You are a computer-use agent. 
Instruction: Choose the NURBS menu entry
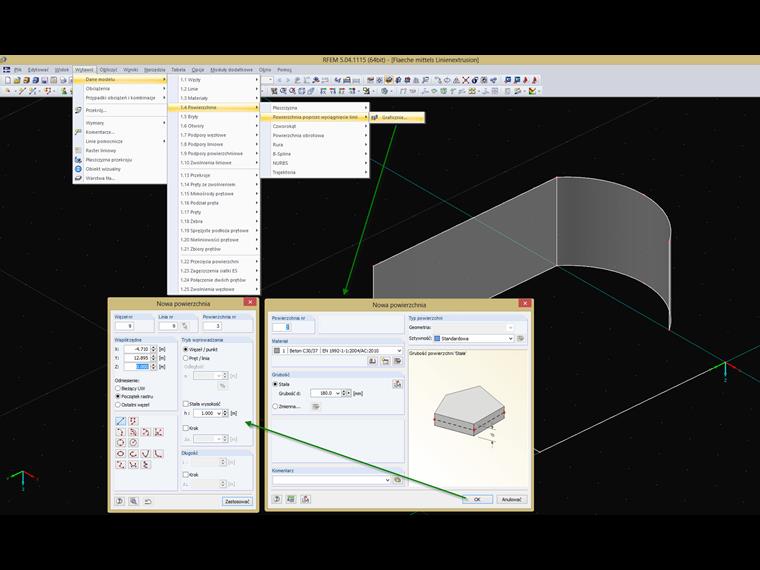click(x=315, y=163)
